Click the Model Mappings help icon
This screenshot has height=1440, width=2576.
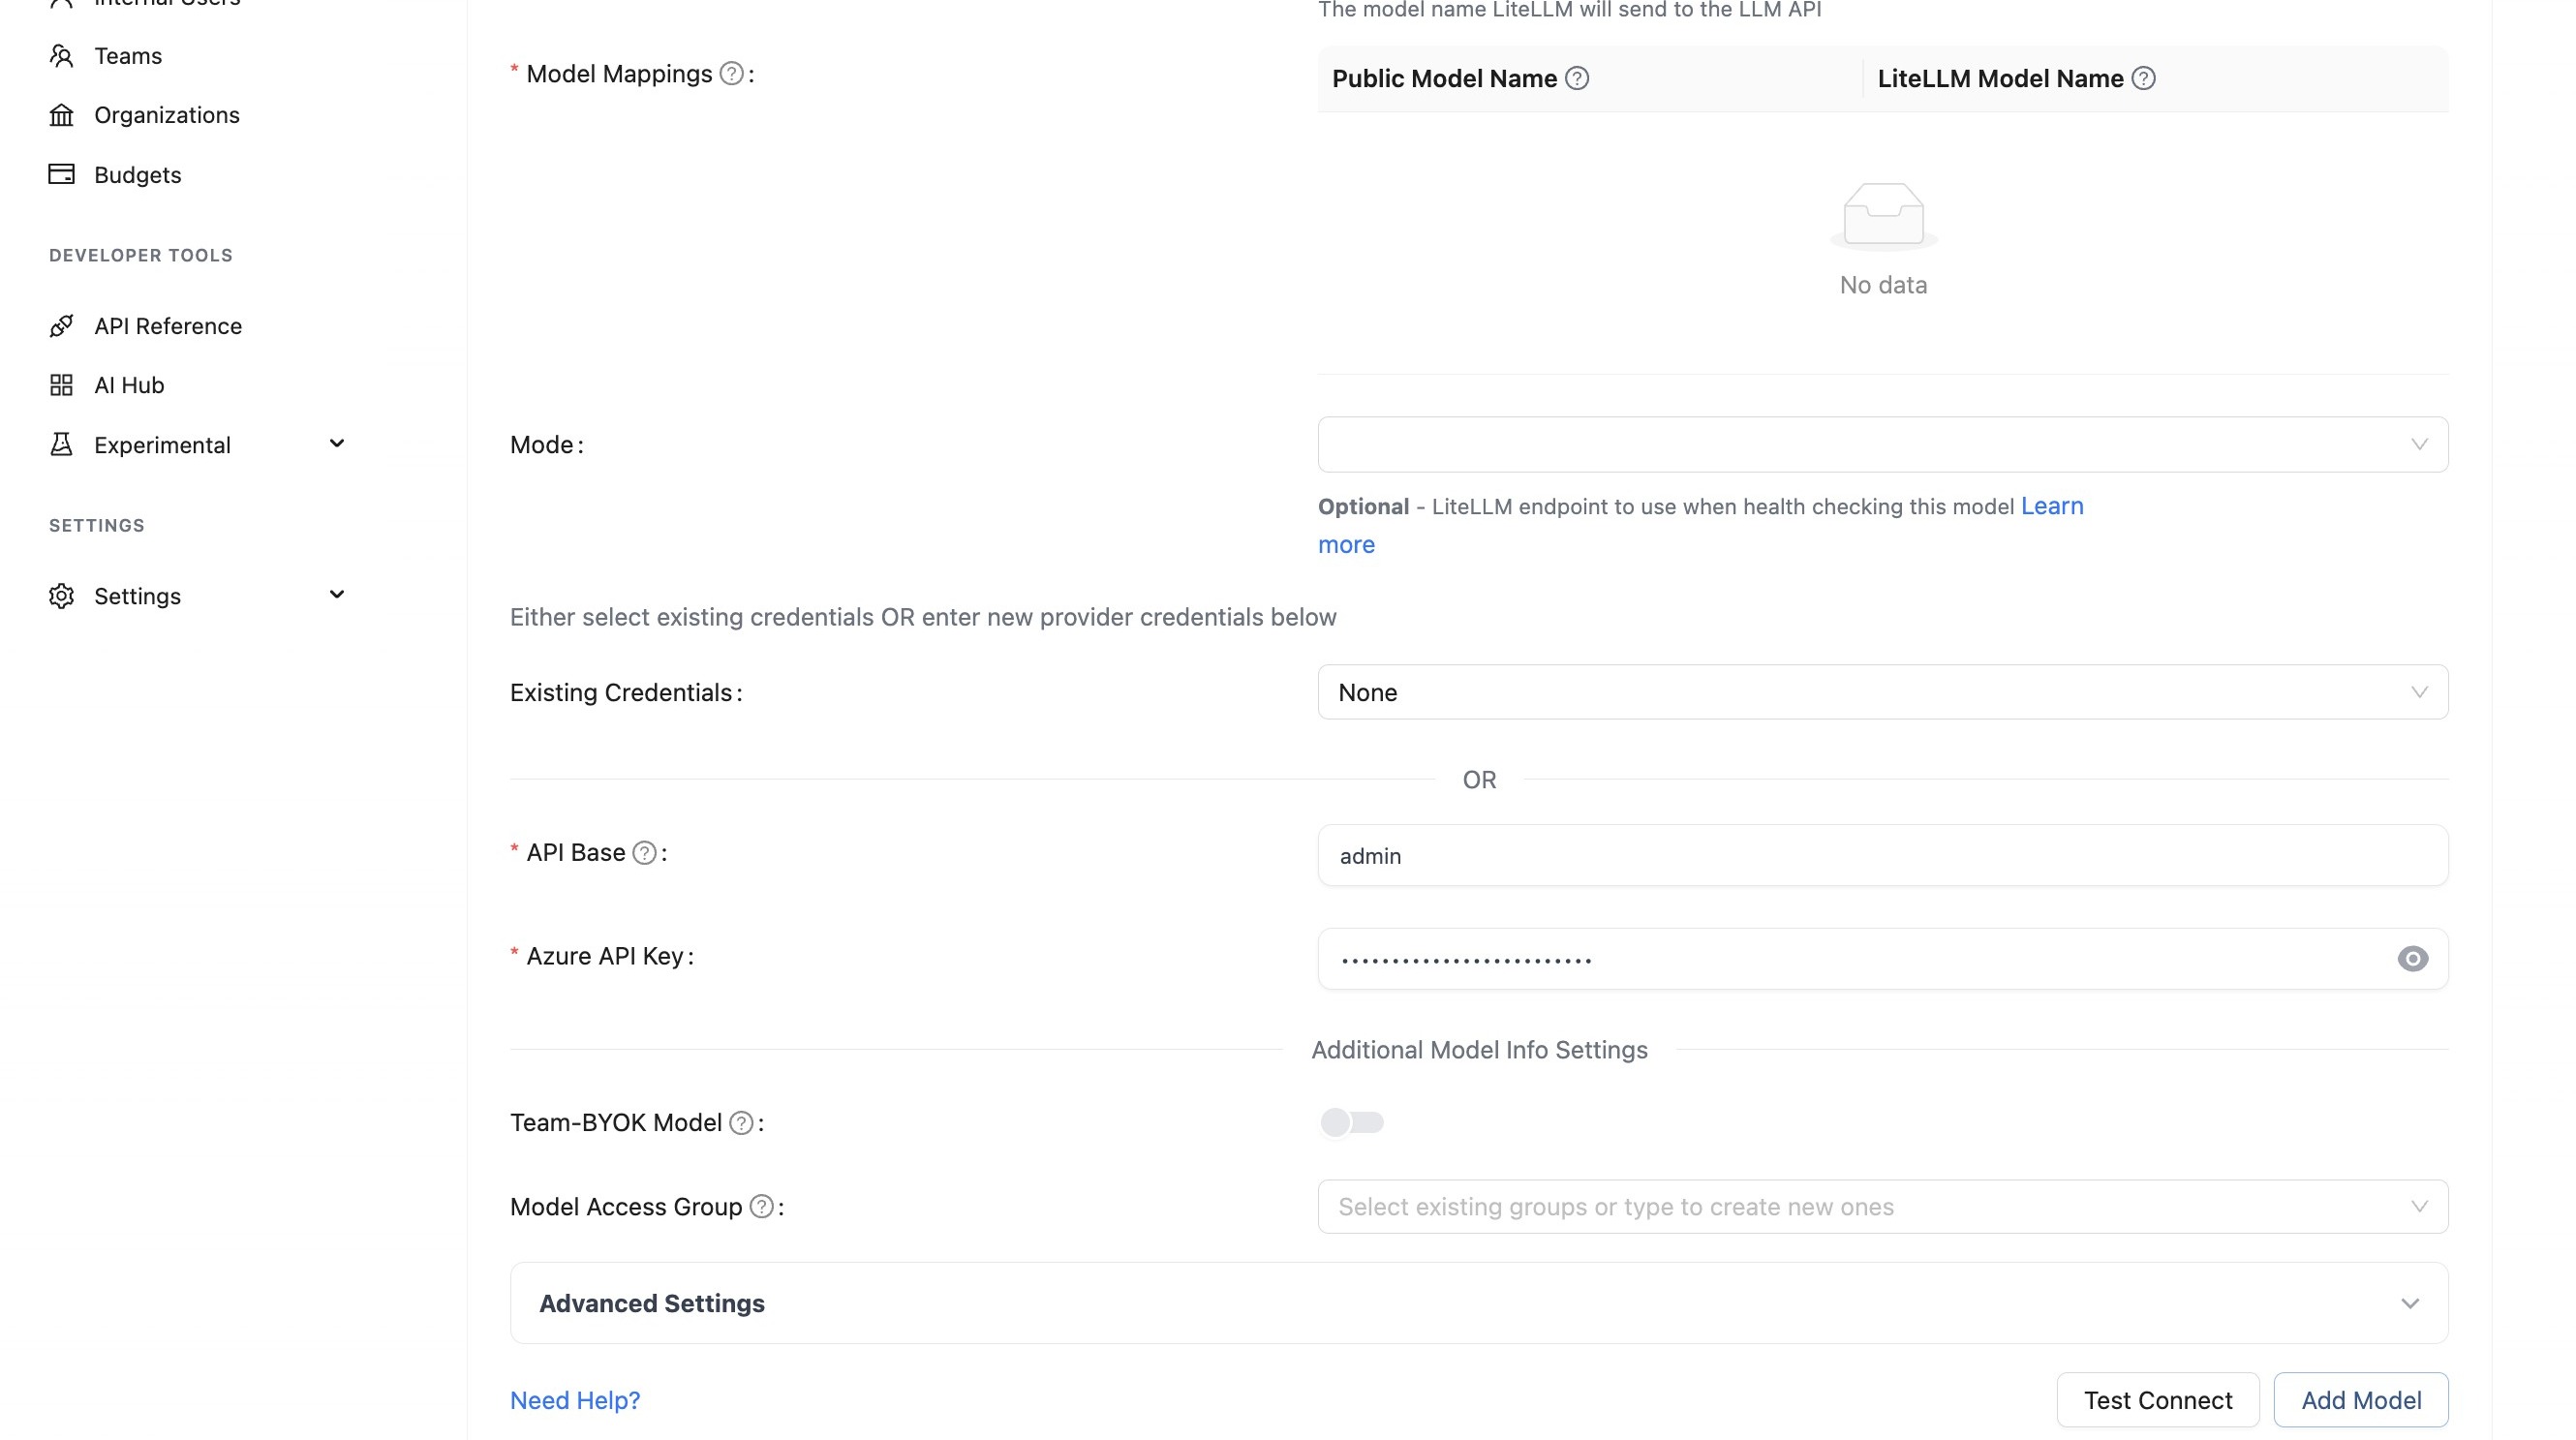pos(731,74)
